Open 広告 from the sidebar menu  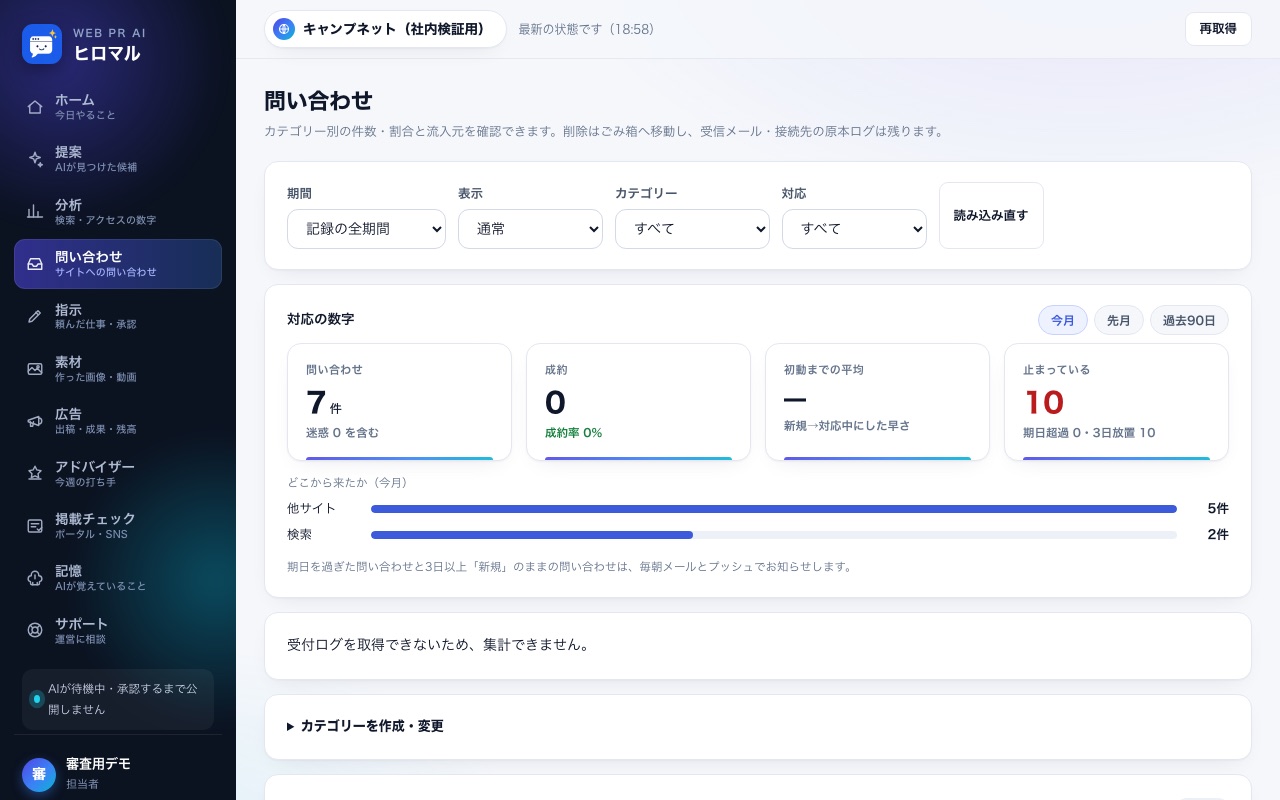[118, 421]
